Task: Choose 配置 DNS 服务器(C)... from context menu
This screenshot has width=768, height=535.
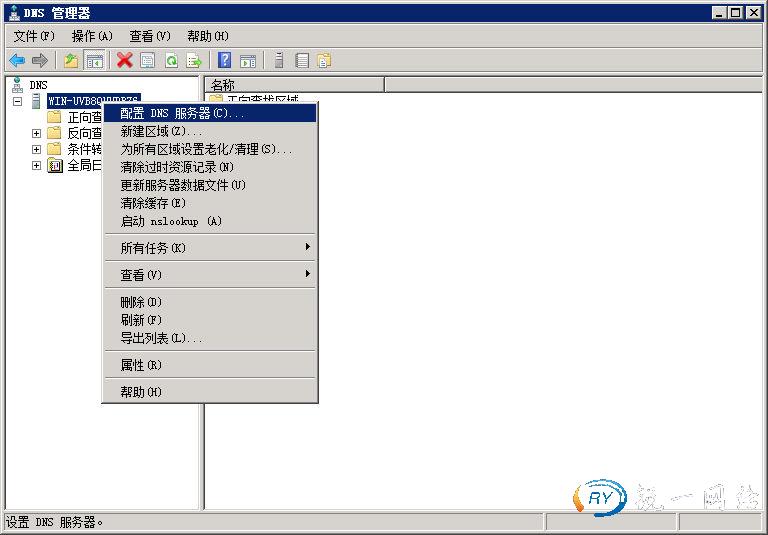Action: [210, 113]
